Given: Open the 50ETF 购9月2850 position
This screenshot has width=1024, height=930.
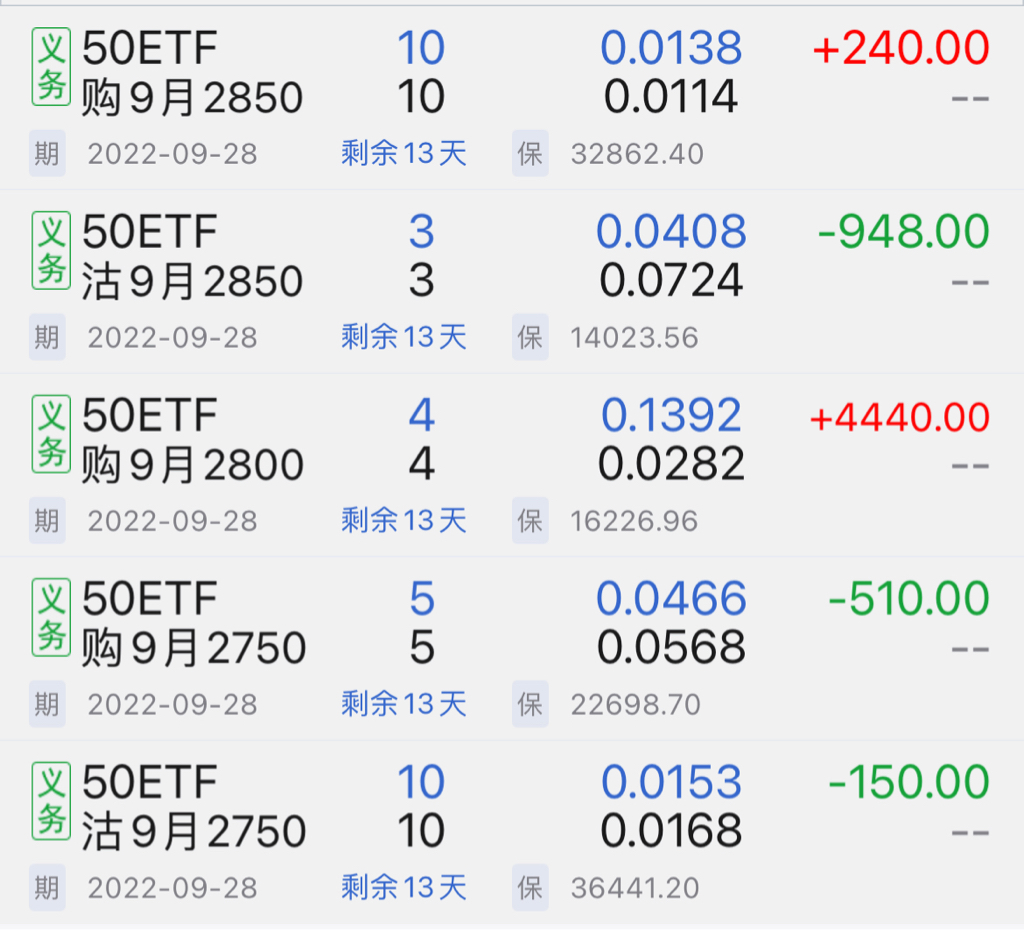Looking at the screenshot, I should [192, 73].
